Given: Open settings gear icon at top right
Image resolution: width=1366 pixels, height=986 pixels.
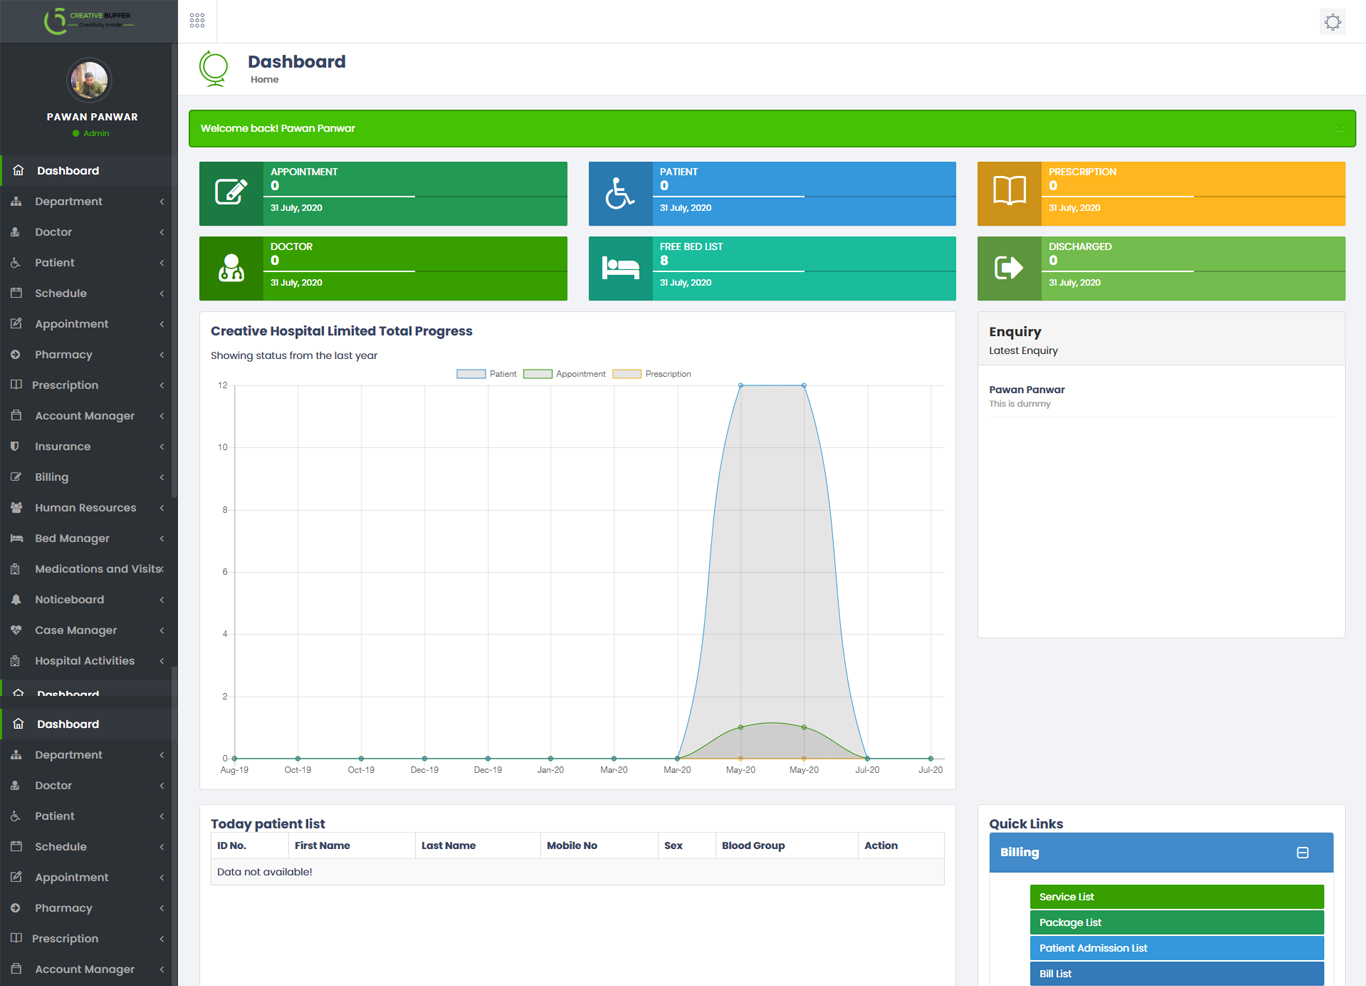Looking at the screenshot, I should [x=1332, y=22].
